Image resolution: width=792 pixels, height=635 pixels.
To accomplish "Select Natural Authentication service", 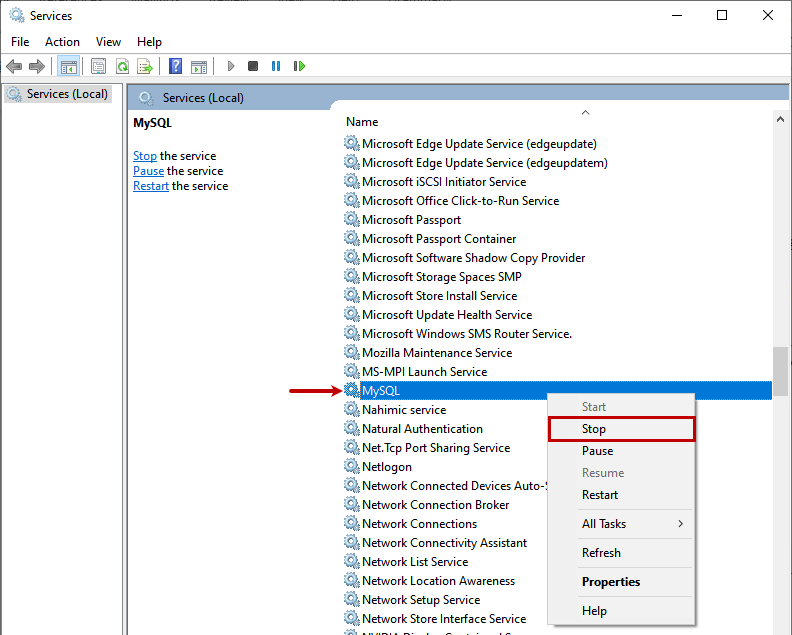I will (422, 429).
